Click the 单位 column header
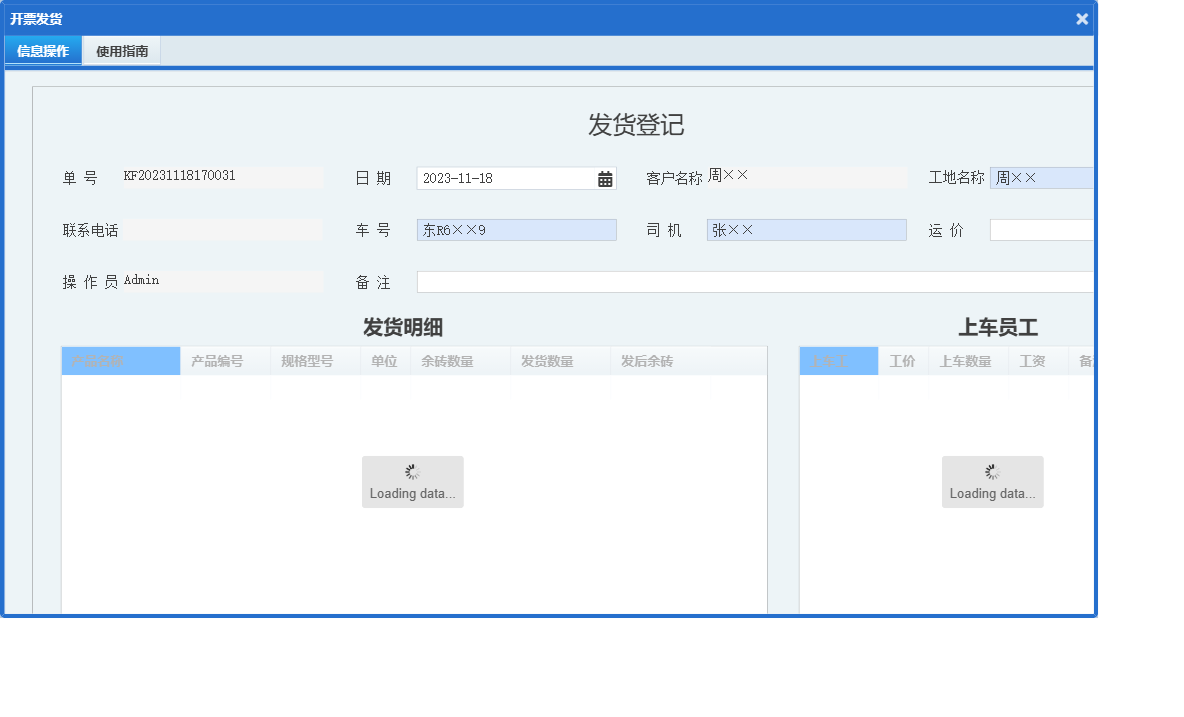 tap(385, 360)
